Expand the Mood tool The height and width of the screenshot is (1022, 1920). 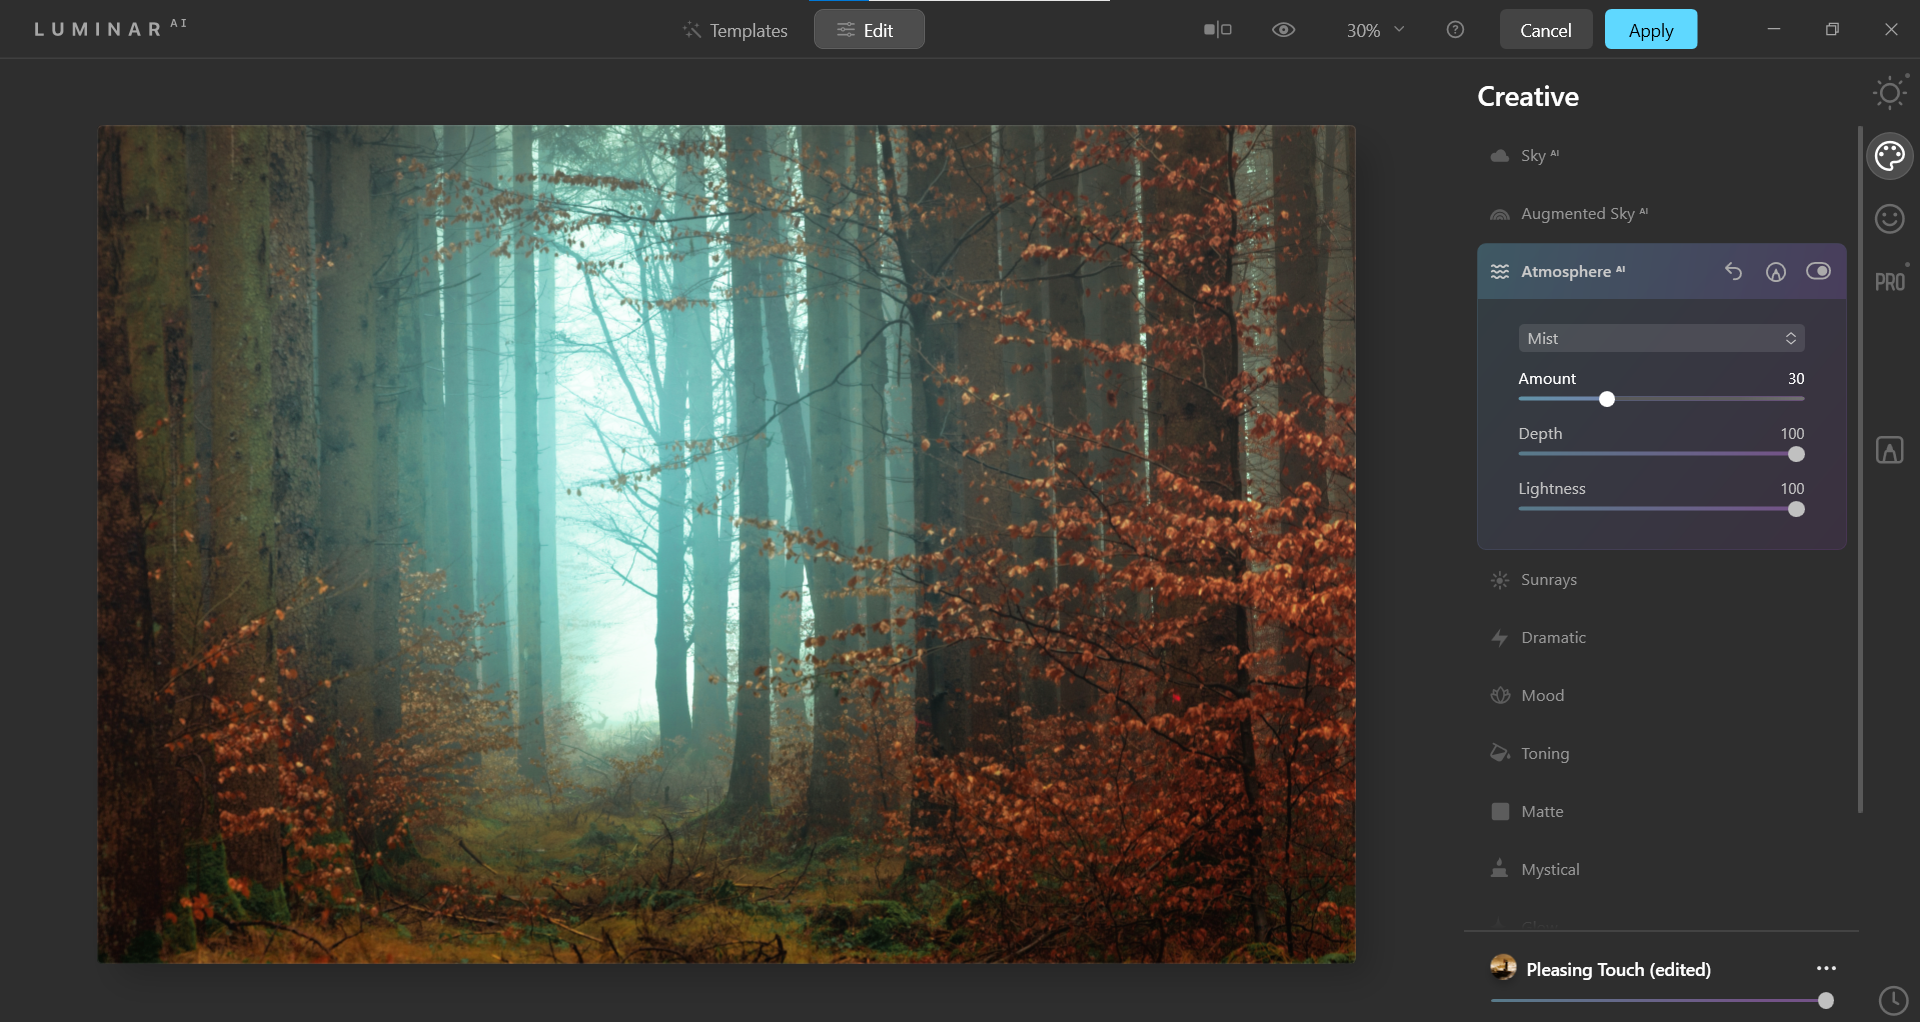[x=1661, y=696]
